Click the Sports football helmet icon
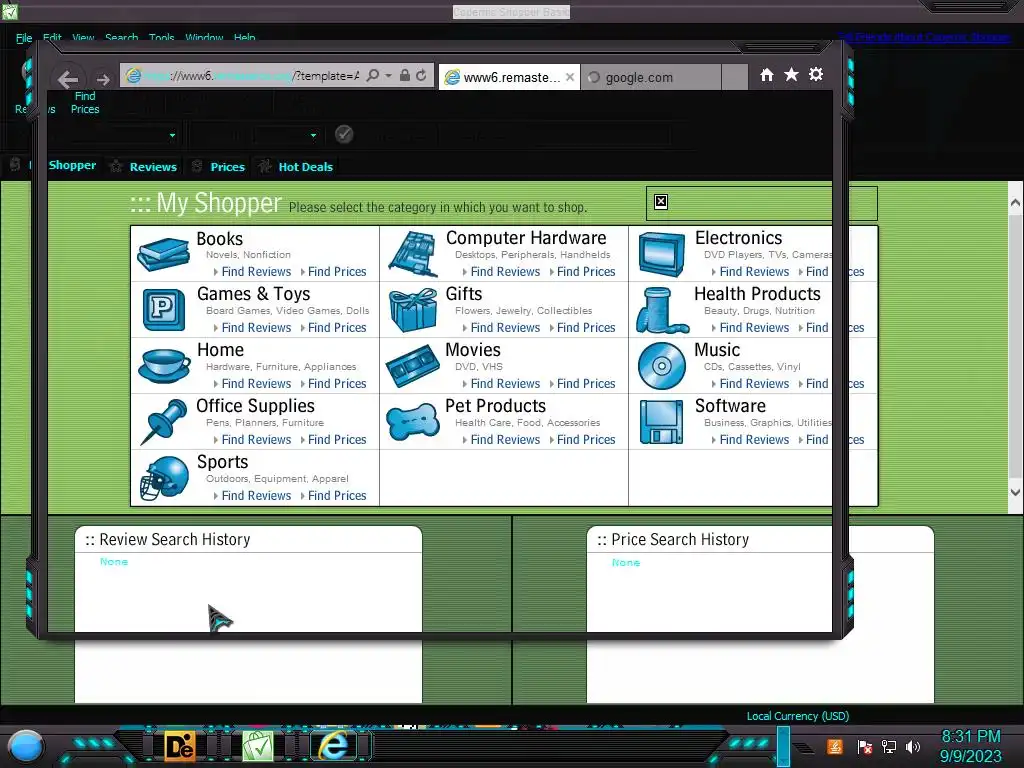The height and width of the screenshot is (768, 1024). point(163,478)
